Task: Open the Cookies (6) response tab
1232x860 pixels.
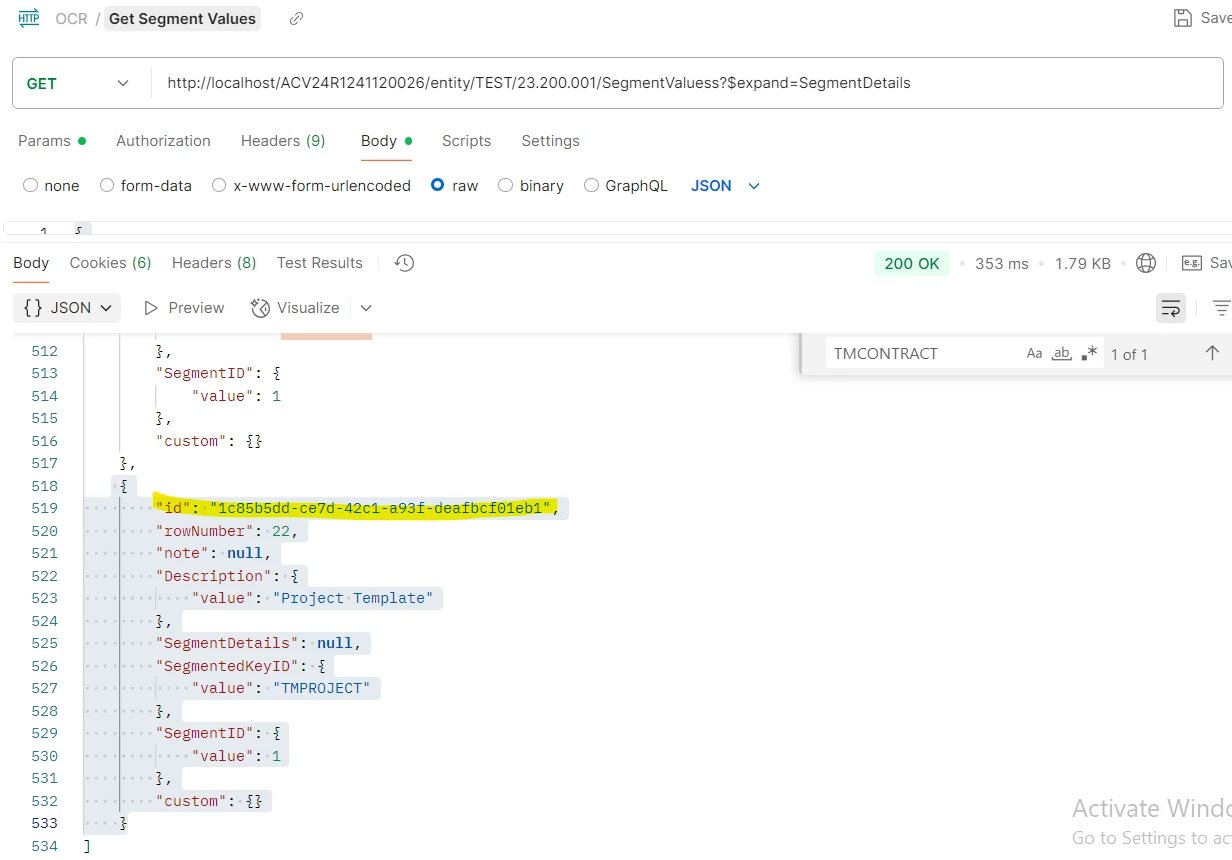Action: coord(110,262)
